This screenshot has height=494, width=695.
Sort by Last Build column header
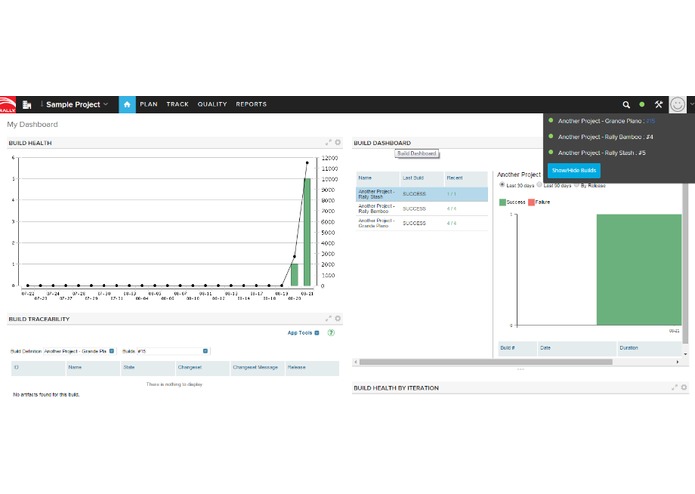[x=422, y=179]
